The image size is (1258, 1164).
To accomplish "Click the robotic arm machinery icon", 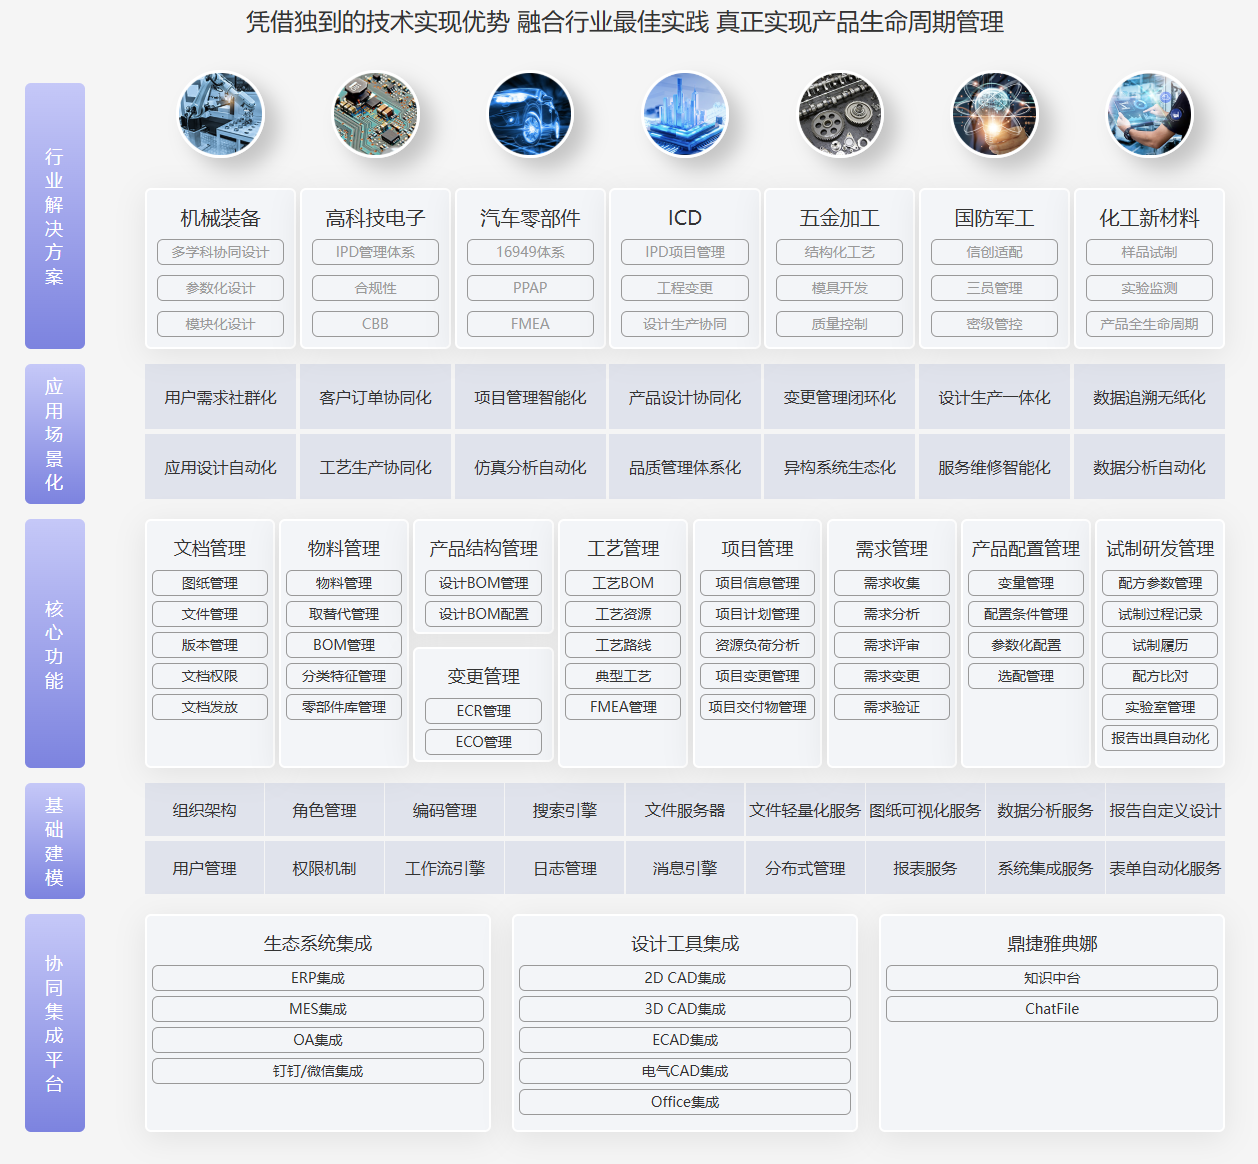I will [x=221, y=115].
